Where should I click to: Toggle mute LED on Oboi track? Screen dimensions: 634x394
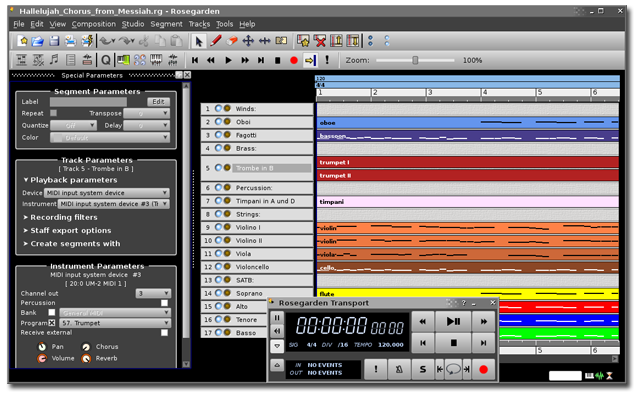(218, 121)
